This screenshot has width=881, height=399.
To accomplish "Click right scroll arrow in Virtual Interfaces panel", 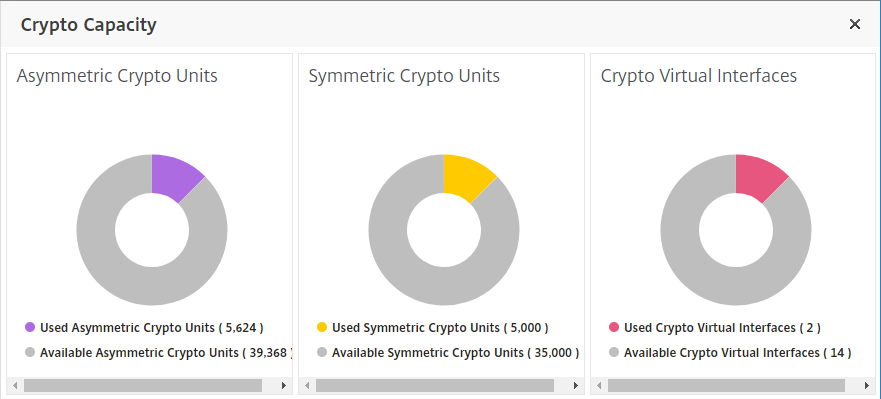I will click(868, 386).
